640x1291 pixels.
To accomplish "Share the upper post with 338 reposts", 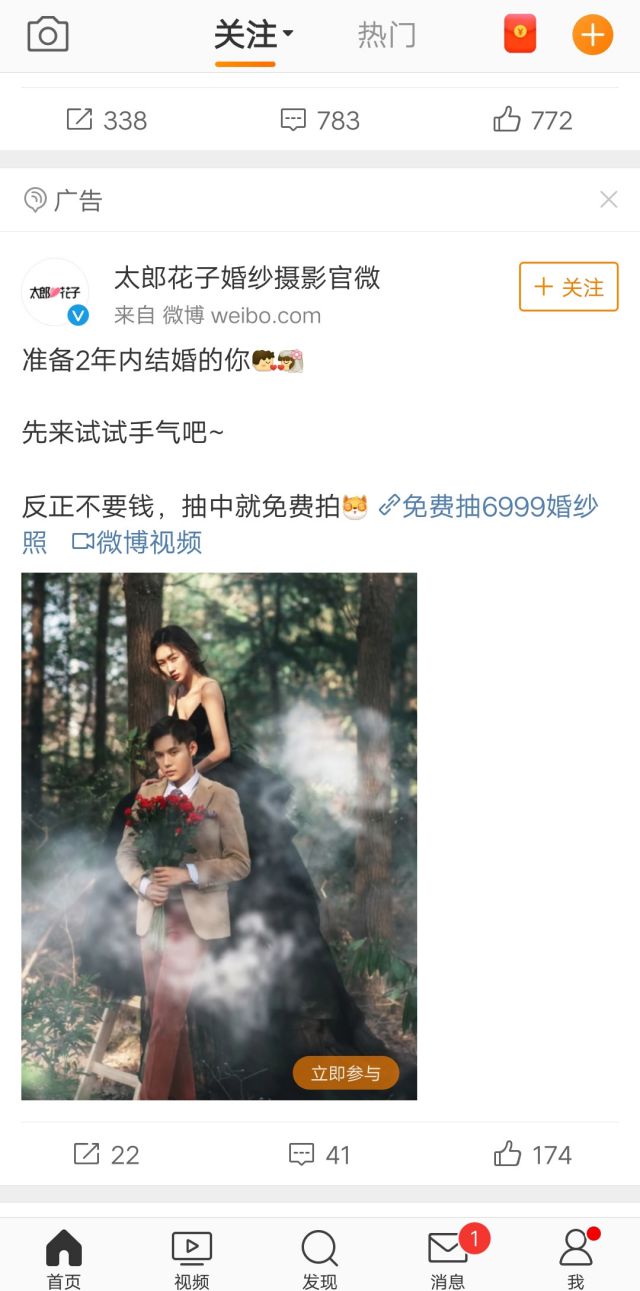I will click(106, 121).
